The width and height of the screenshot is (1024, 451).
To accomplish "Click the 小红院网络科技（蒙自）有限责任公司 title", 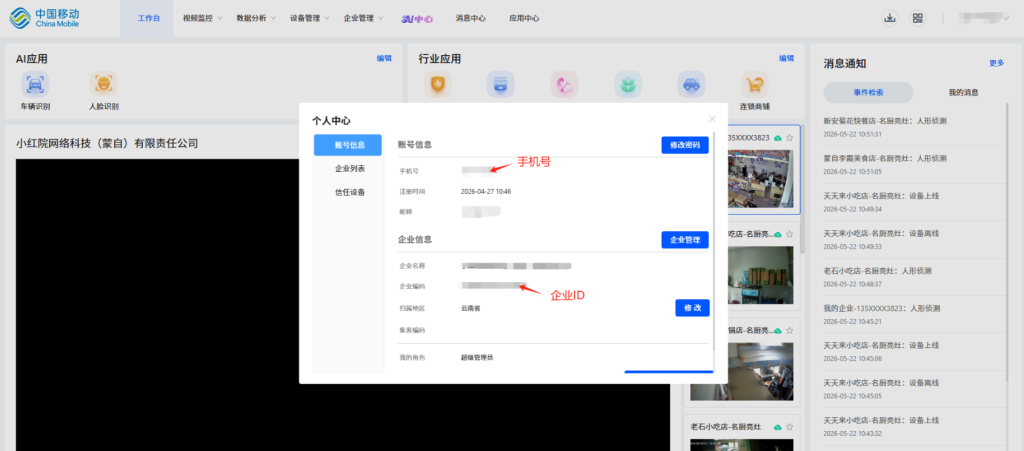I will pos(107,144).
